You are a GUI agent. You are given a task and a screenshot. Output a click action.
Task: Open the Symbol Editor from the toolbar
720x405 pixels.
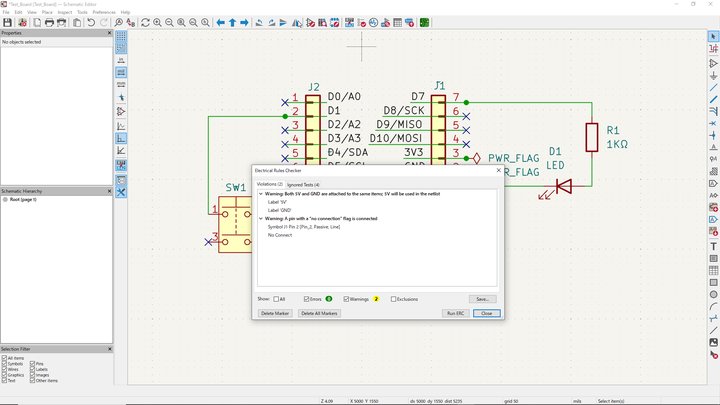point(310,22)
